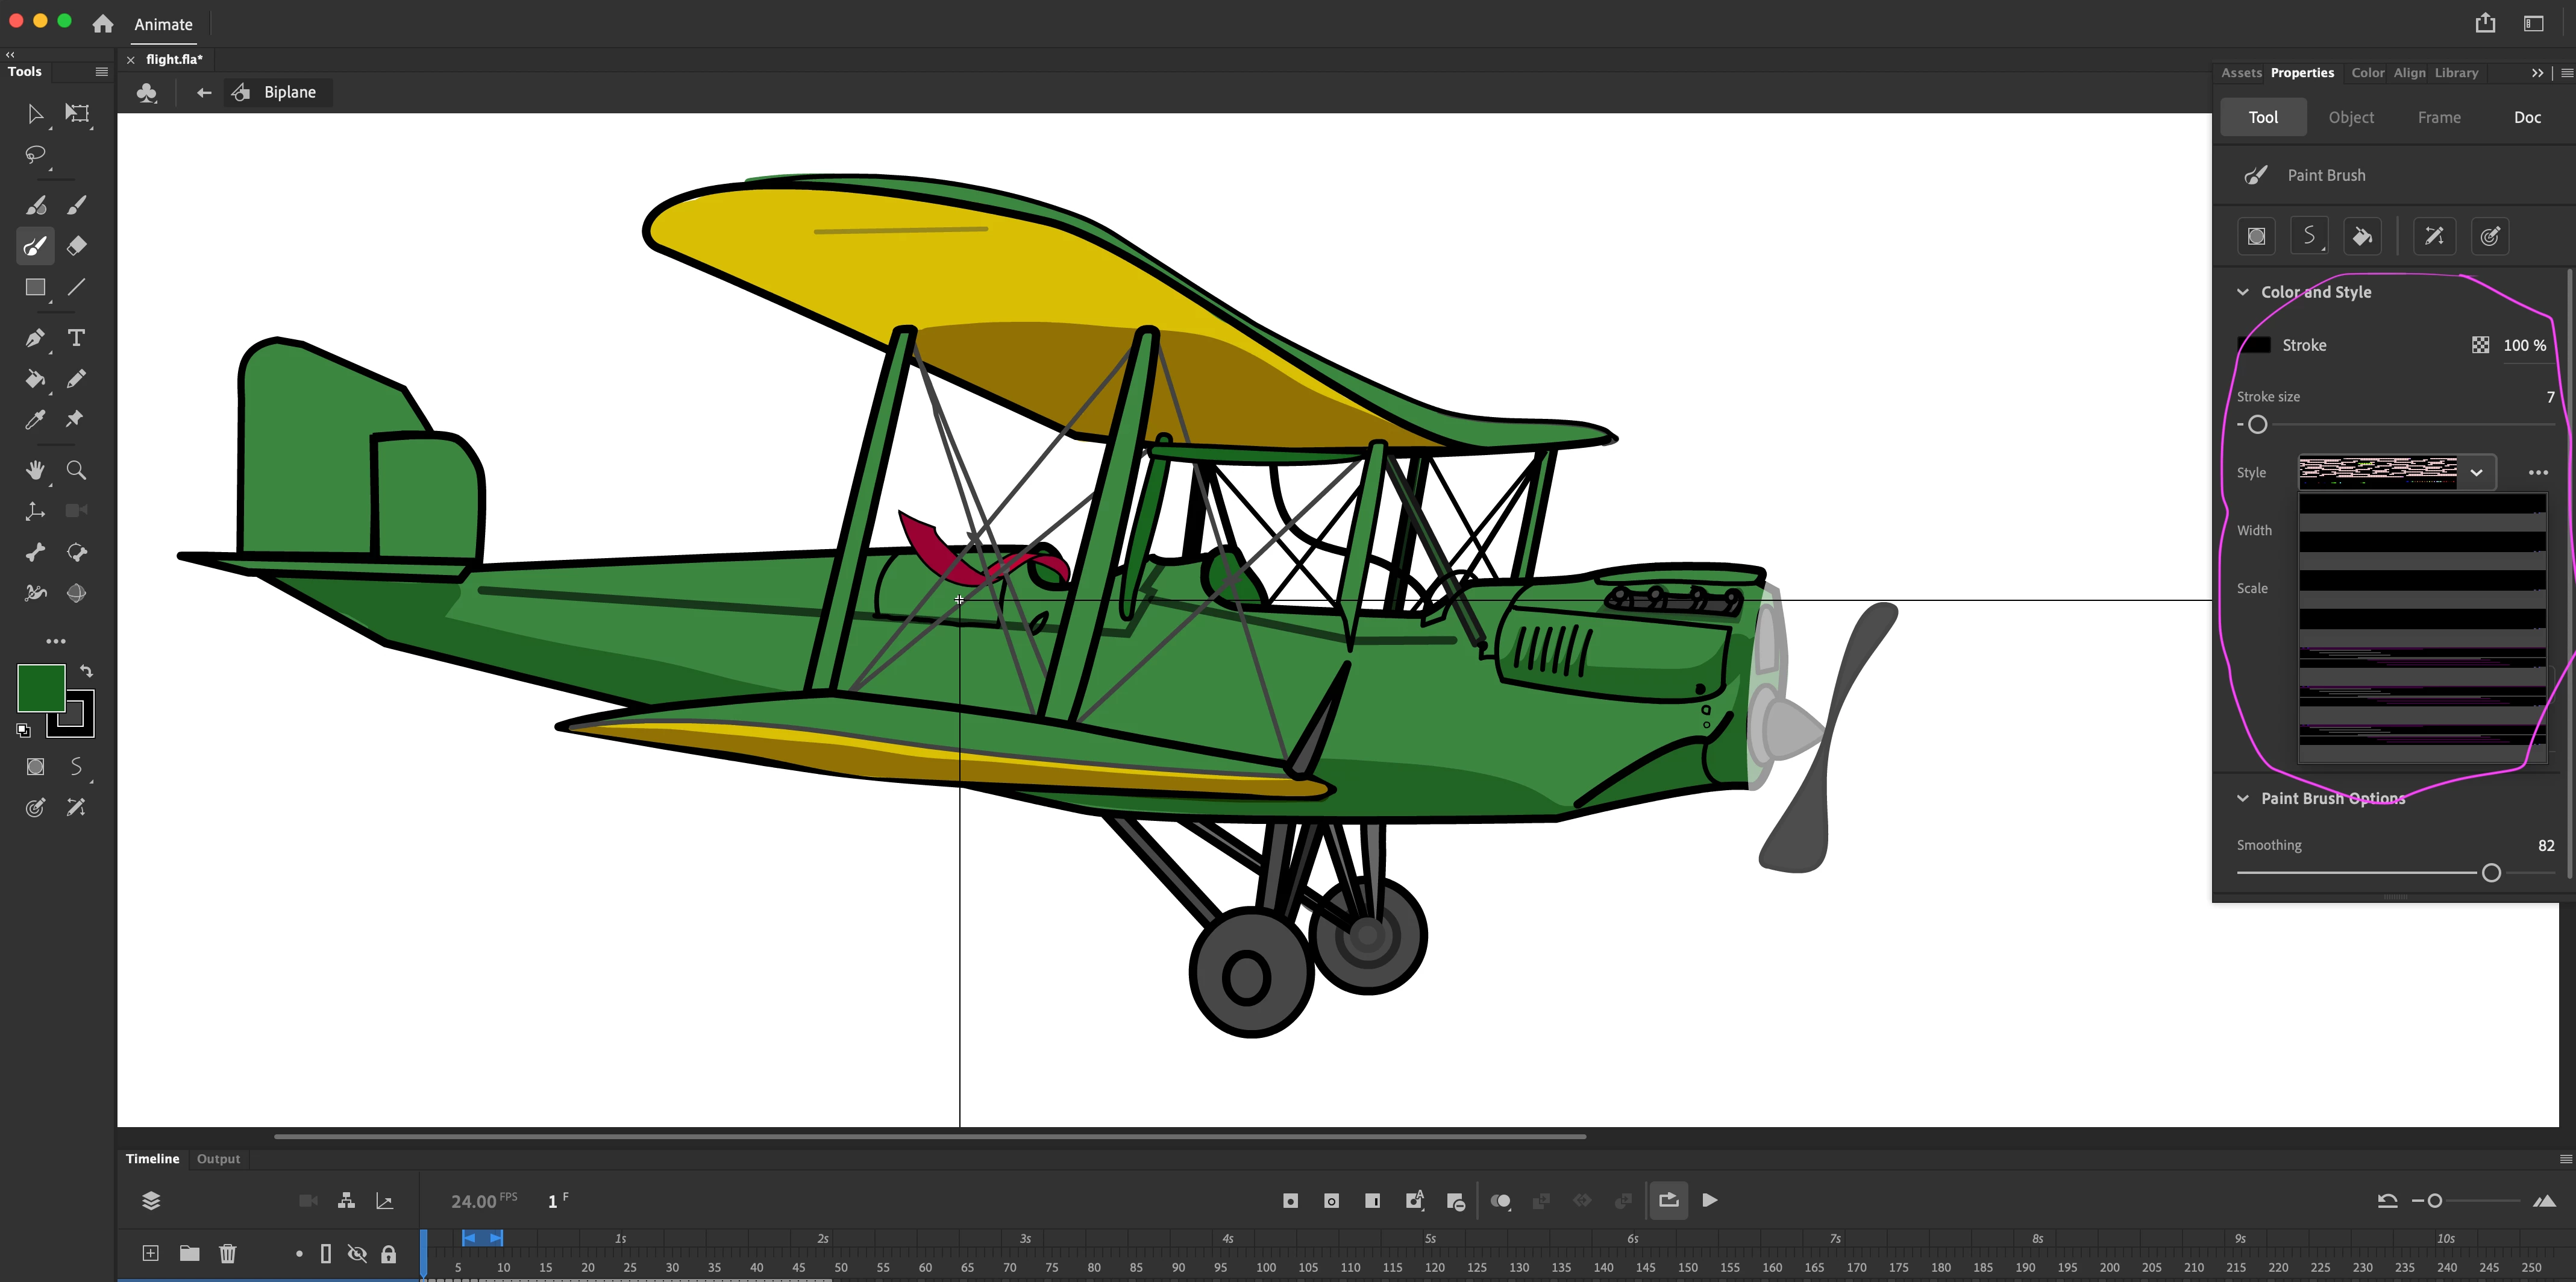
Task: Open the stroke Style dropdown
Action: point(2476,473)
